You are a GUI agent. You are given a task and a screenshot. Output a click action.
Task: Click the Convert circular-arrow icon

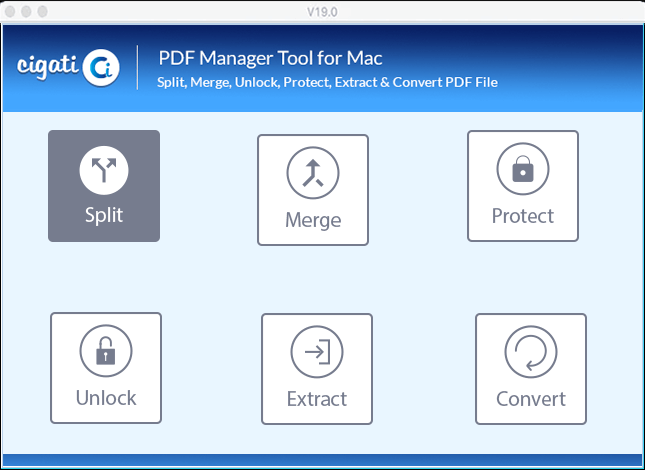[531, 352]
